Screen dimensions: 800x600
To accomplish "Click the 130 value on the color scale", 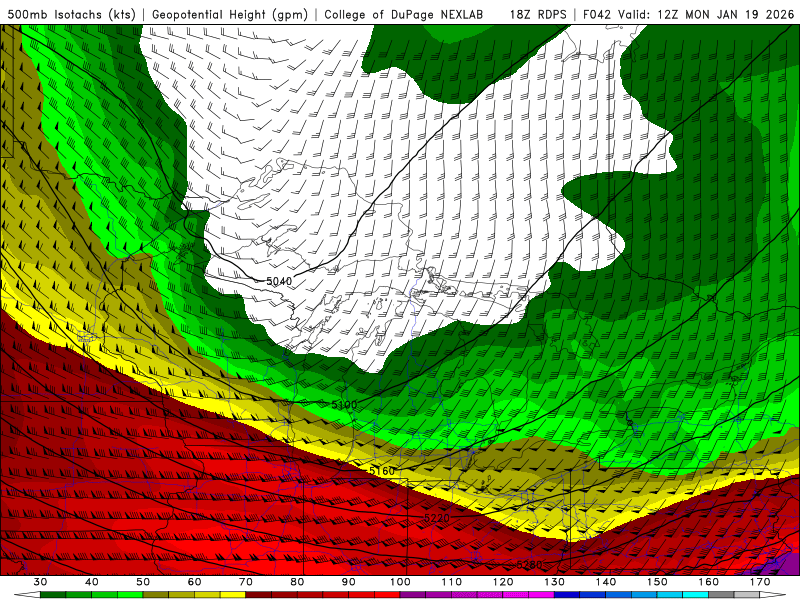I will (555, 582).
